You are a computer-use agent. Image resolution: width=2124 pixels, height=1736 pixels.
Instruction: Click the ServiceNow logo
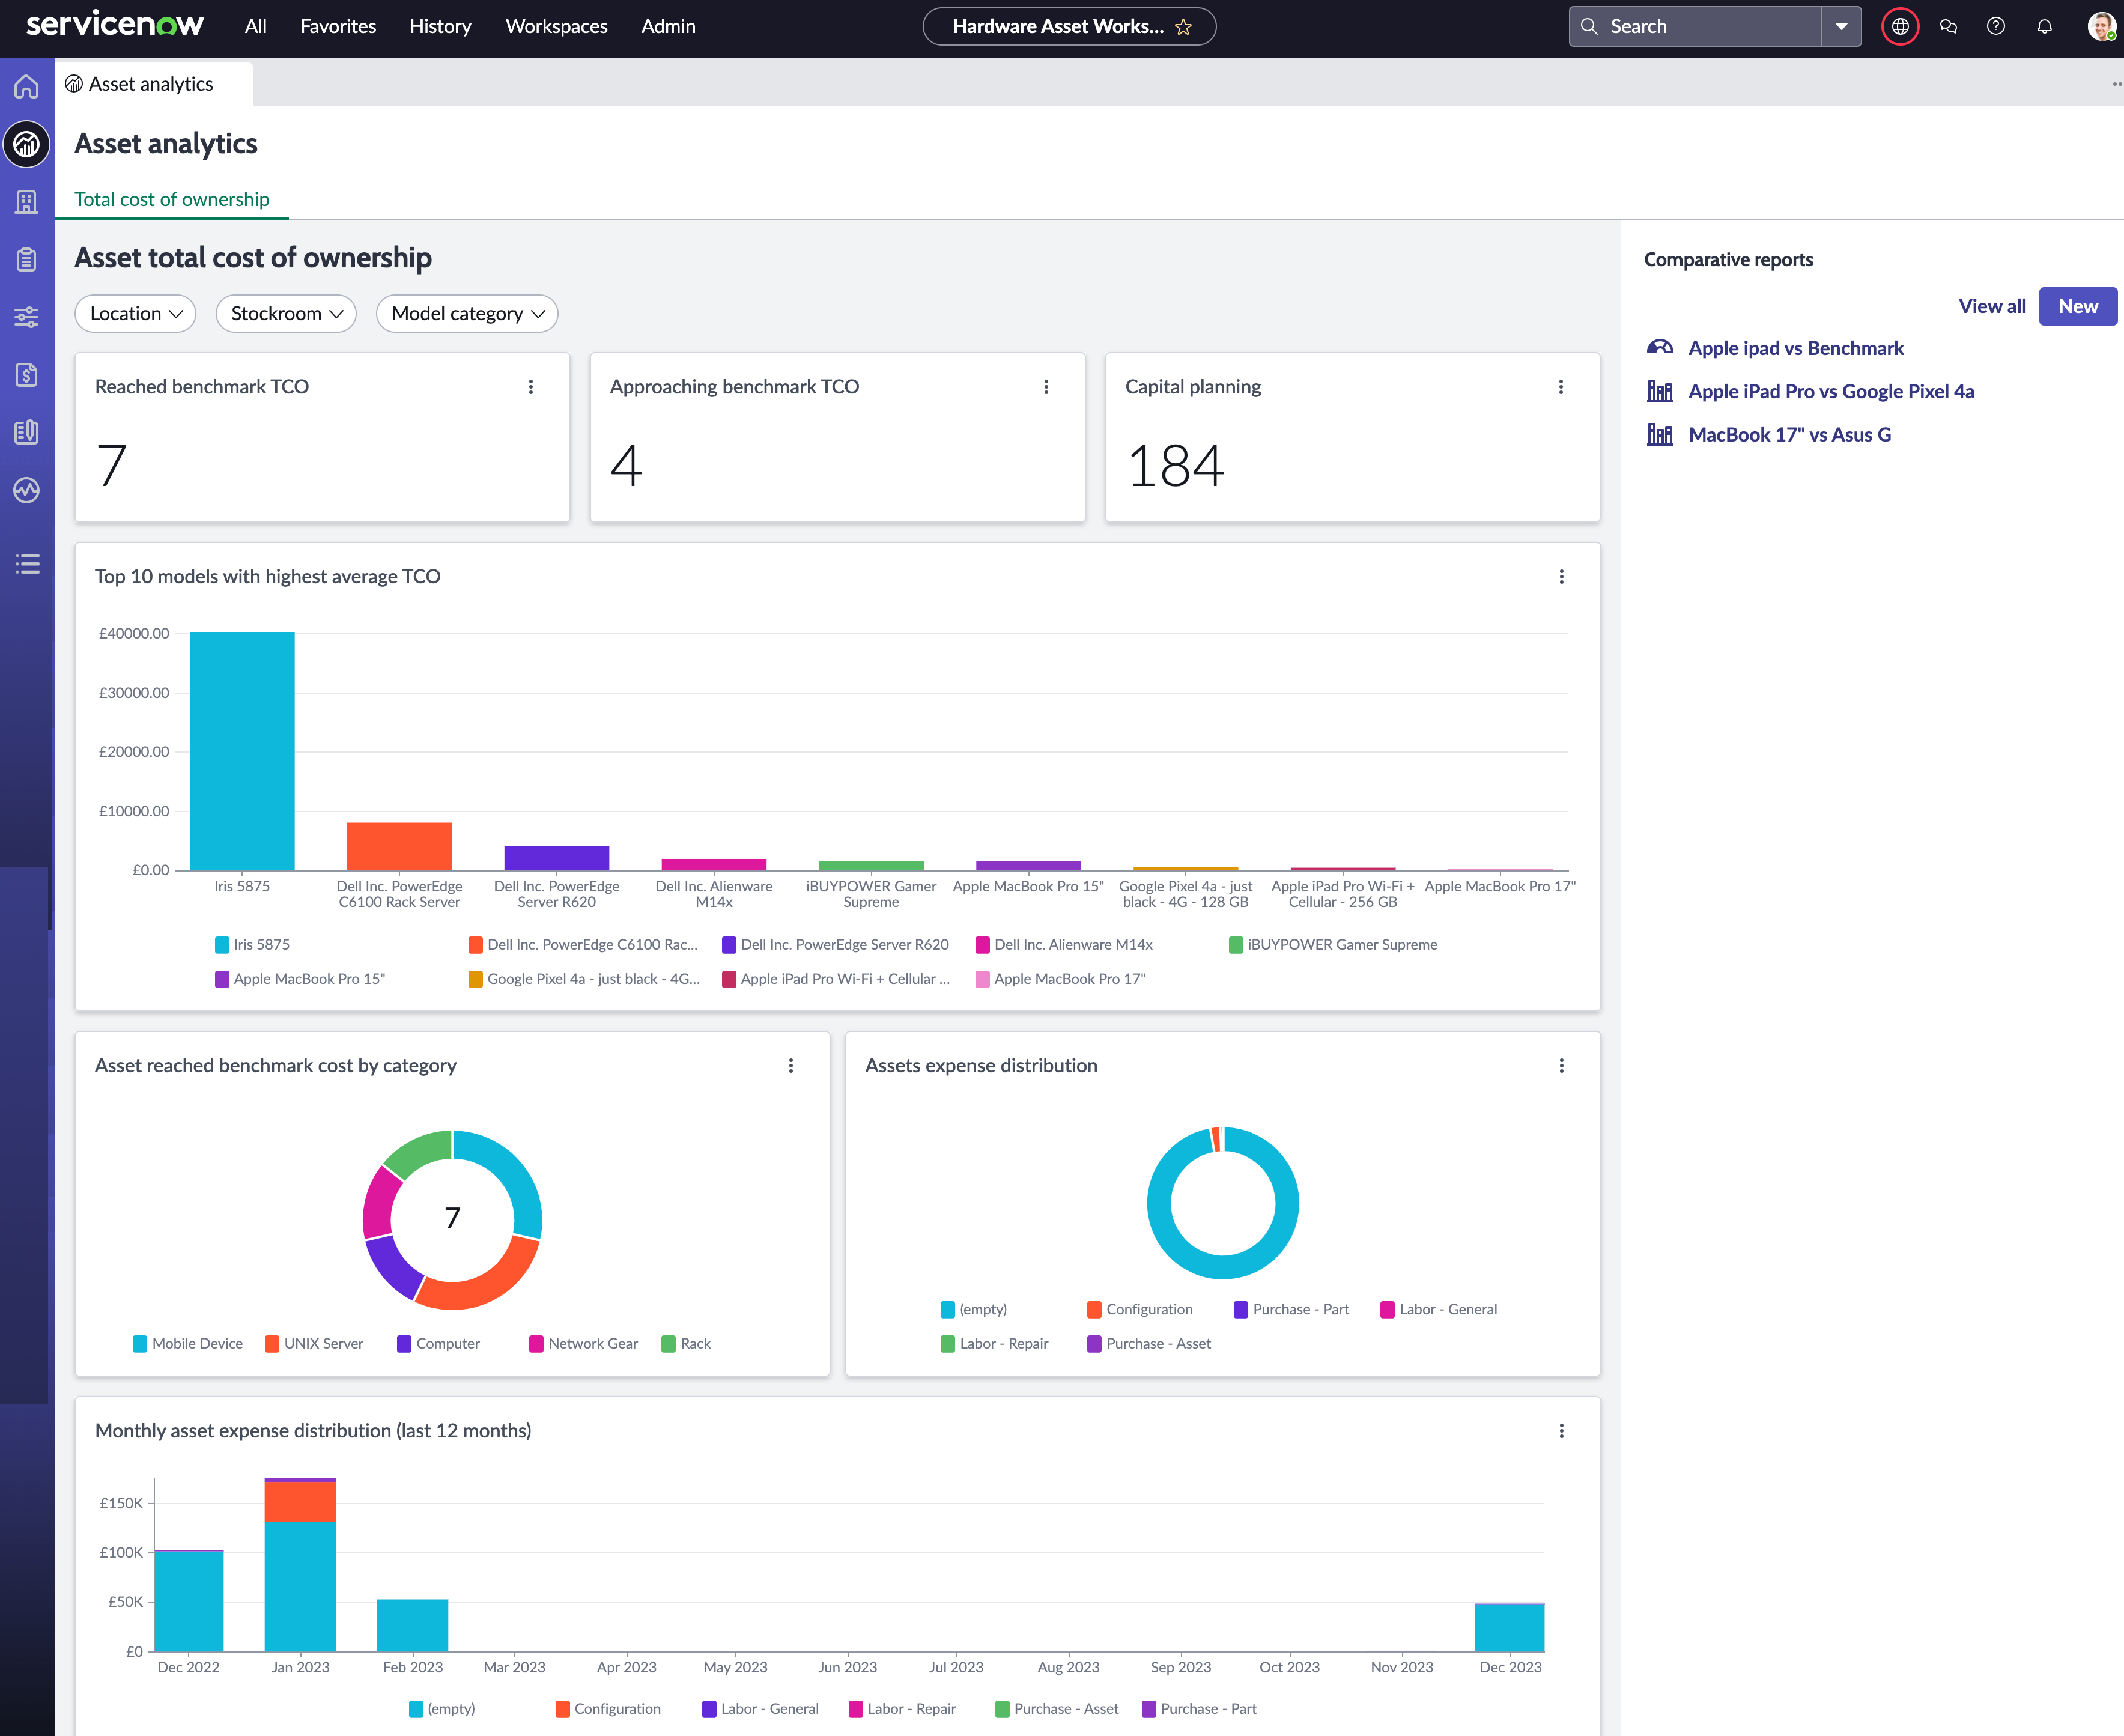[115, 24]
